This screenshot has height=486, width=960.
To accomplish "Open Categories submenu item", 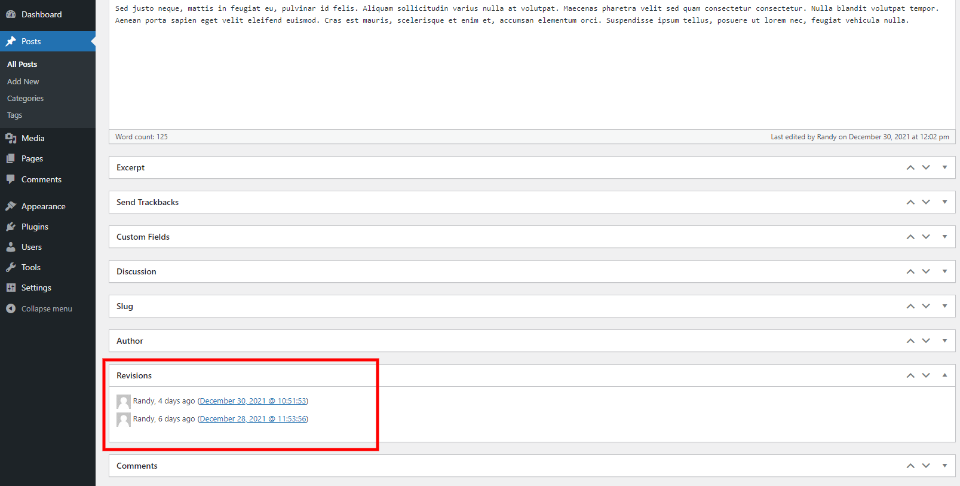I will click(x=25, y=99).
